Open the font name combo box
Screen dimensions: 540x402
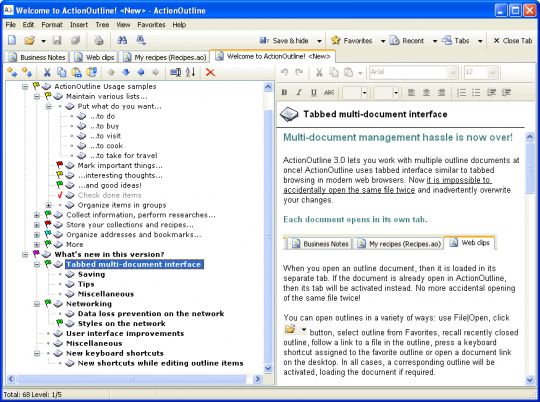414,72
